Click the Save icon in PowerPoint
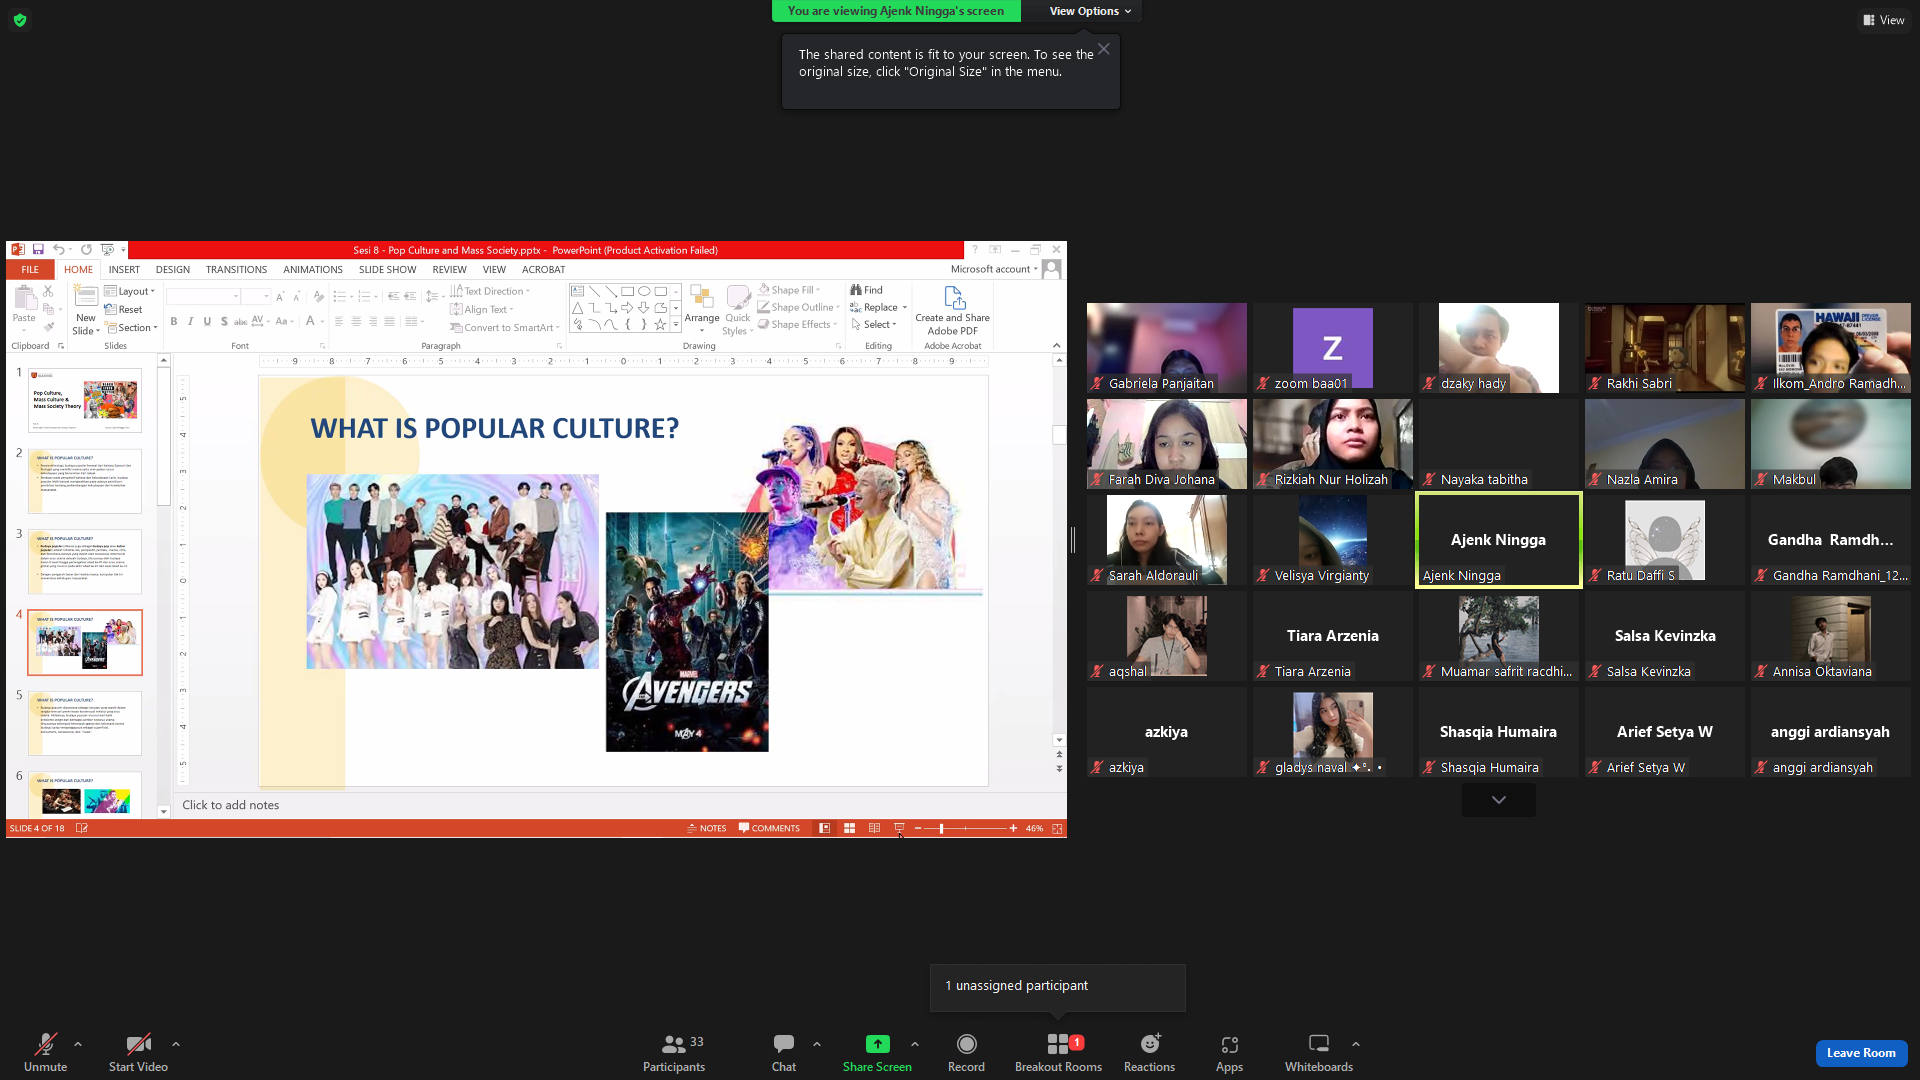The image size is (1920, 1080). 38,250
